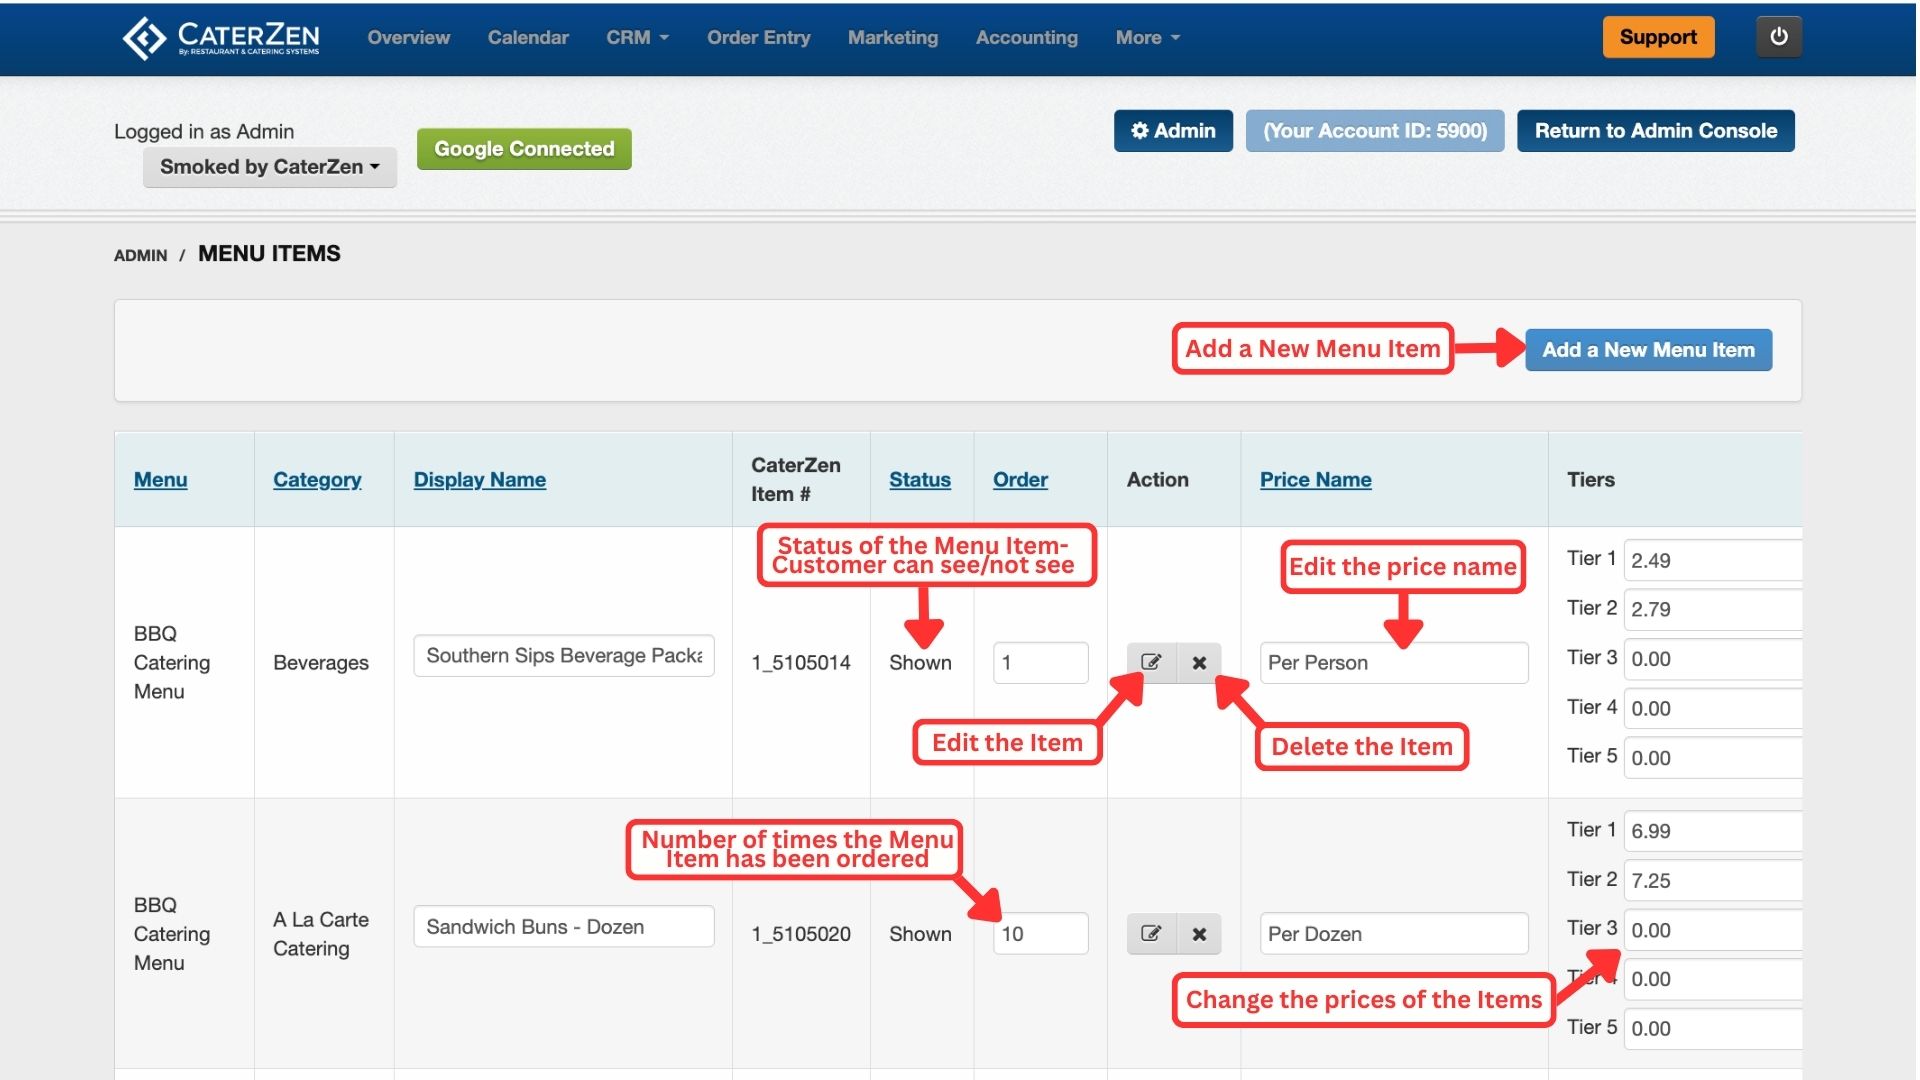
Task: Click the Tier 1 price field showing 6.99
Action: (x=1712, y=831)
